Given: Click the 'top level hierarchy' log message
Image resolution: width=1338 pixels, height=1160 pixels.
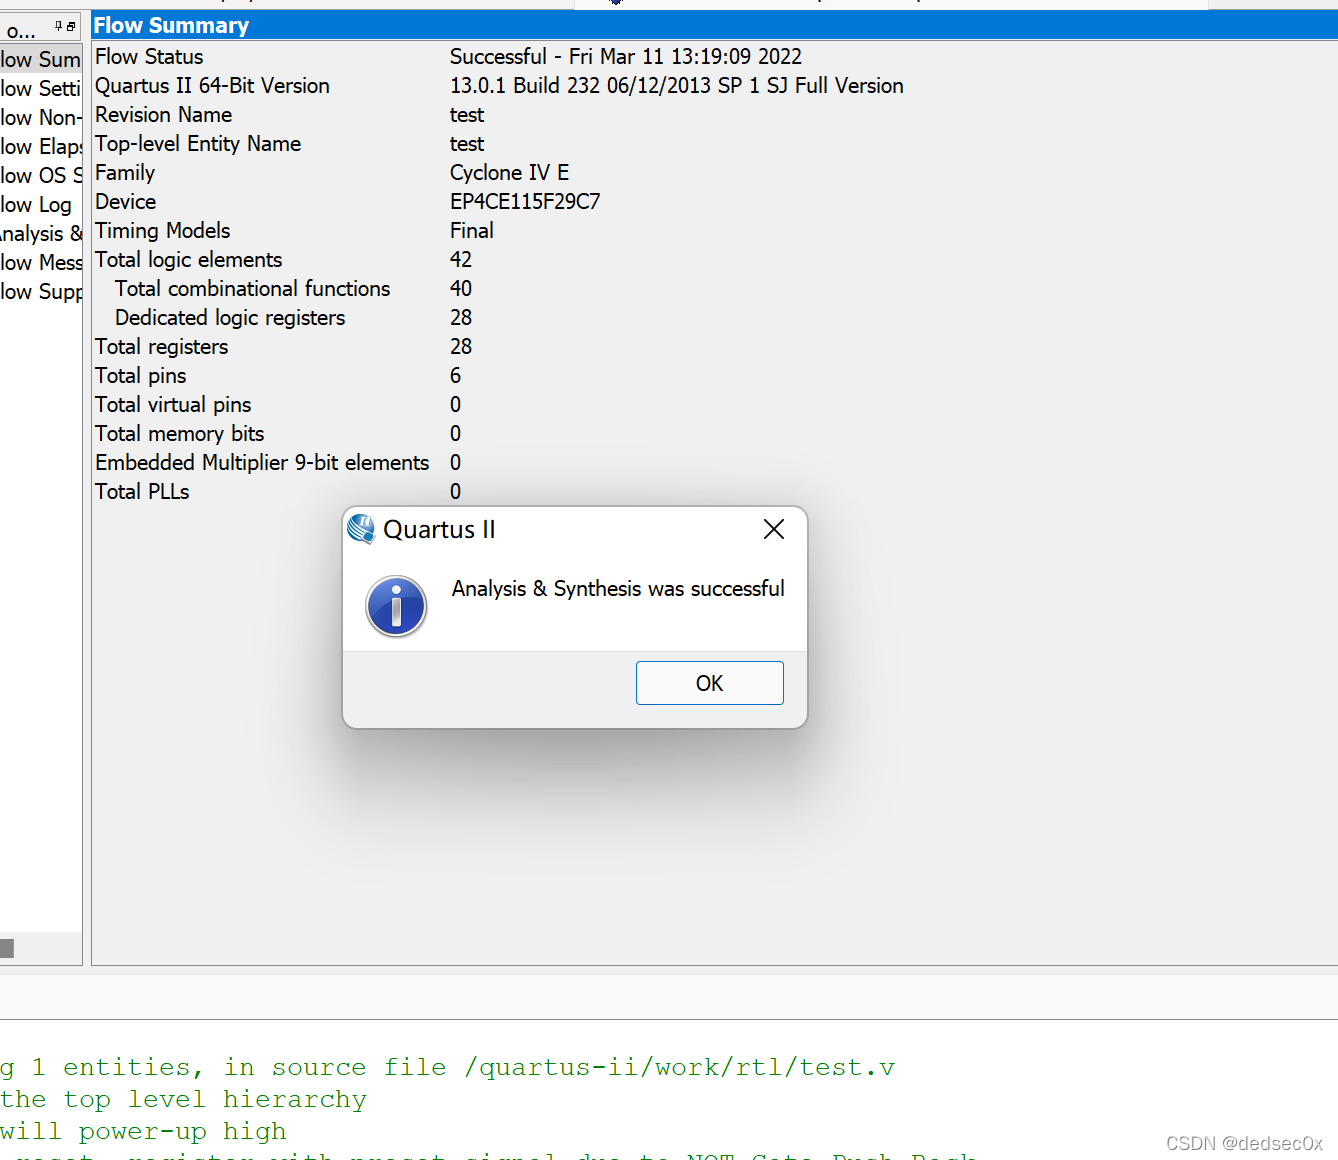Looking at the screenshot, I should [x=183, y=1099].
